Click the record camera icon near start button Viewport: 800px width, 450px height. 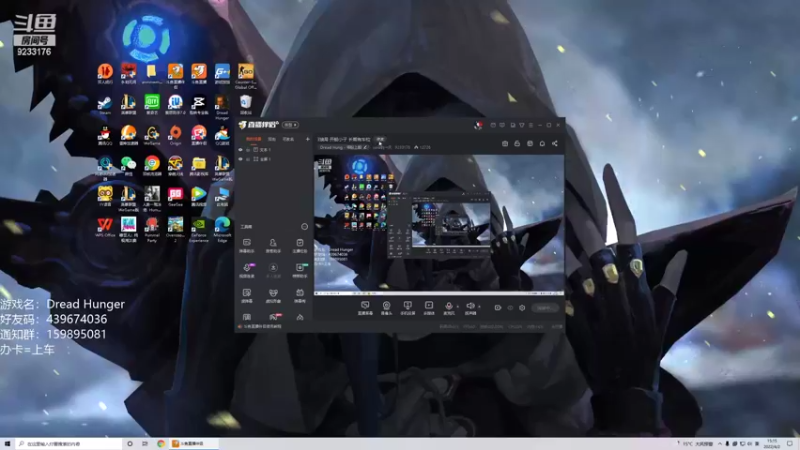pos(497,308)
